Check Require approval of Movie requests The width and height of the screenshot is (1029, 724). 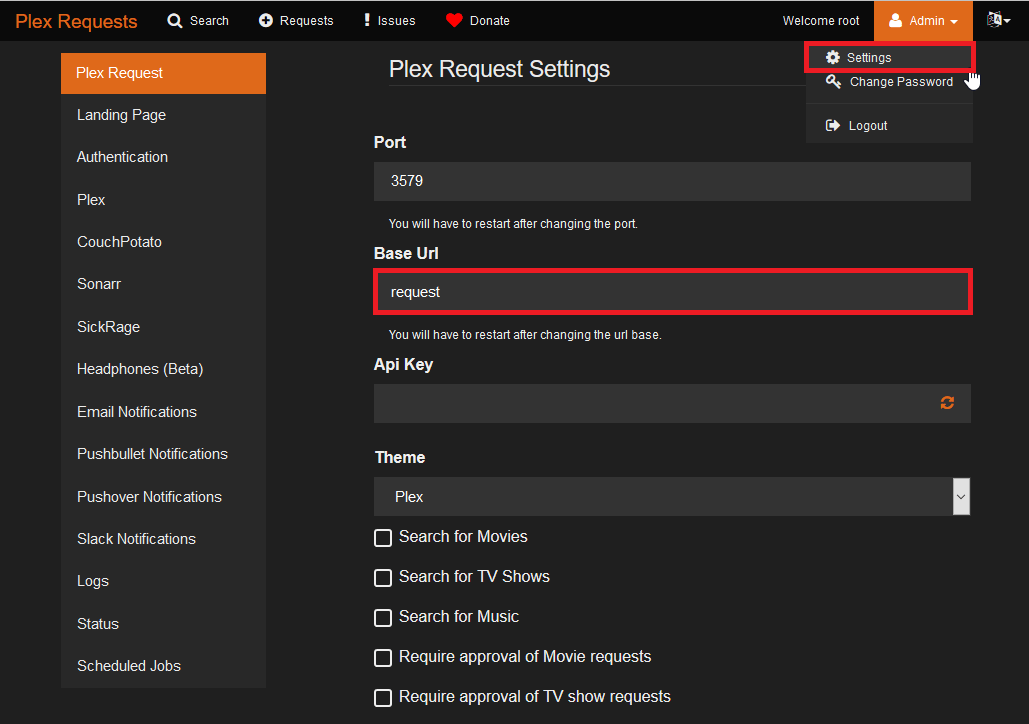pyautogui.click(x=383, y=658)
